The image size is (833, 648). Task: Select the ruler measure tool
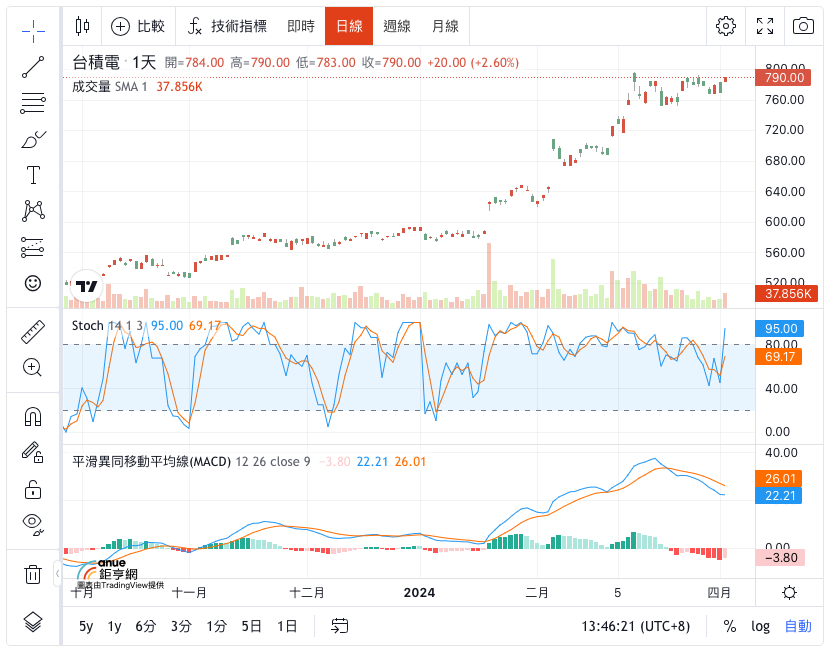click(33, 332)
